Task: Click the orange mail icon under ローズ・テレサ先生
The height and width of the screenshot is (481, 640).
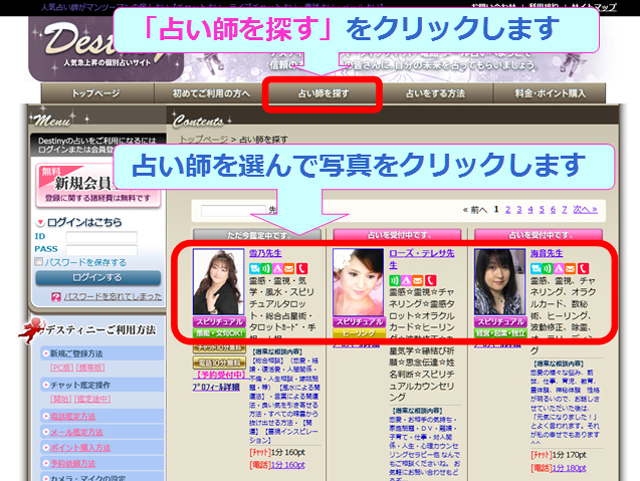Action: [x=418, y=281]
